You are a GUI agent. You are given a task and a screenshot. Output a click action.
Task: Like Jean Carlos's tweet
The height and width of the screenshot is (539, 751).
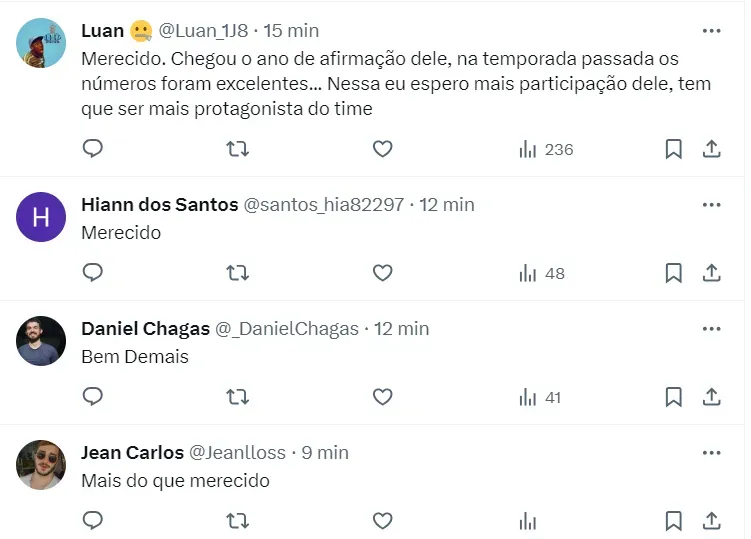[382, 521]
